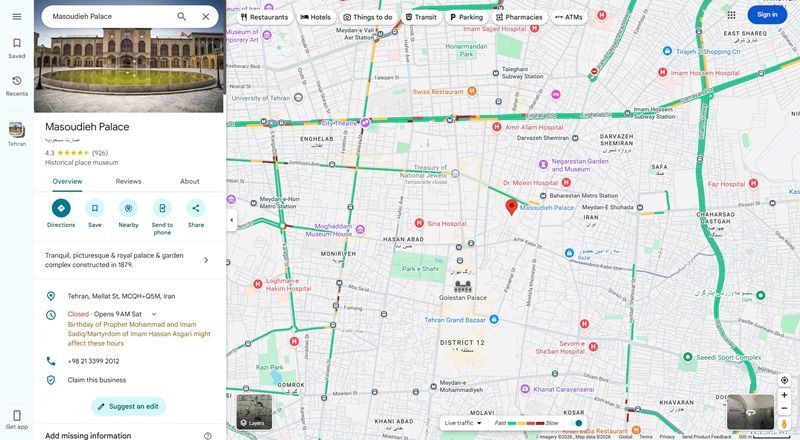800x440 pixels.
Task: Filter map by Pharmacies
Action: pos(519,17)
